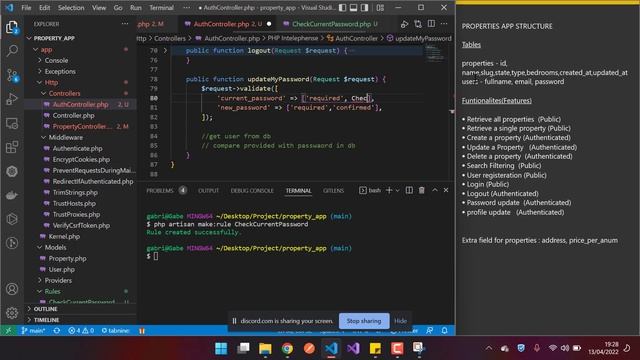This screenshot has width=640, height=360.
Task: Open the Manage gear icon
Action: pos(12,313)
